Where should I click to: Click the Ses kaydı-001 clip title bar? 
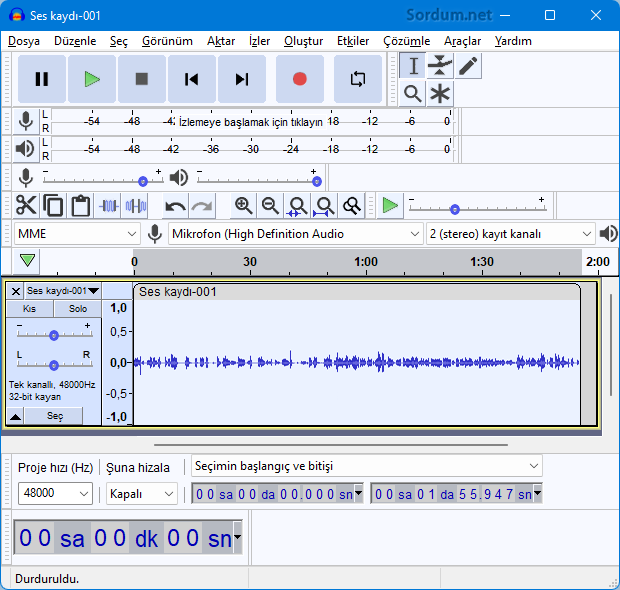pyautogui.click(x=357, y=292)
